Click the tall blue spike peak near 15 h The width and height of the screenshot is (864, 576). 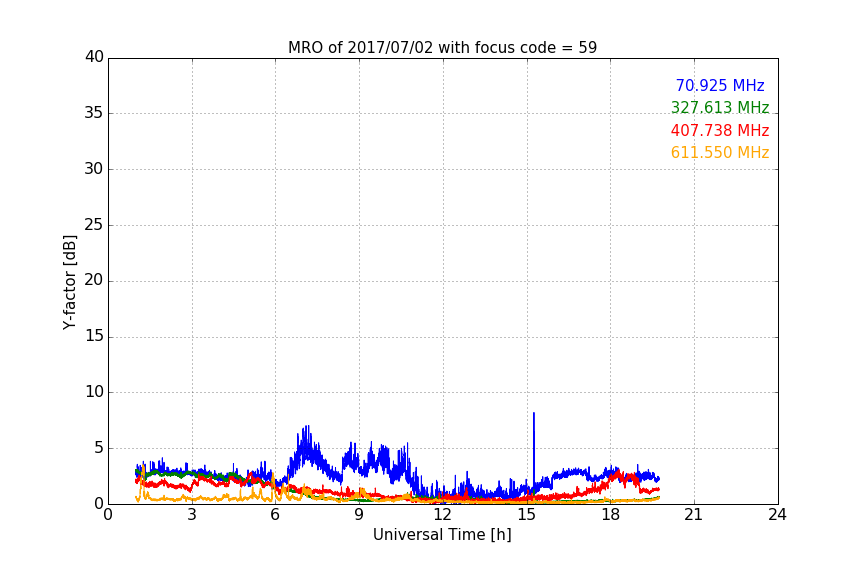(533, 413)
